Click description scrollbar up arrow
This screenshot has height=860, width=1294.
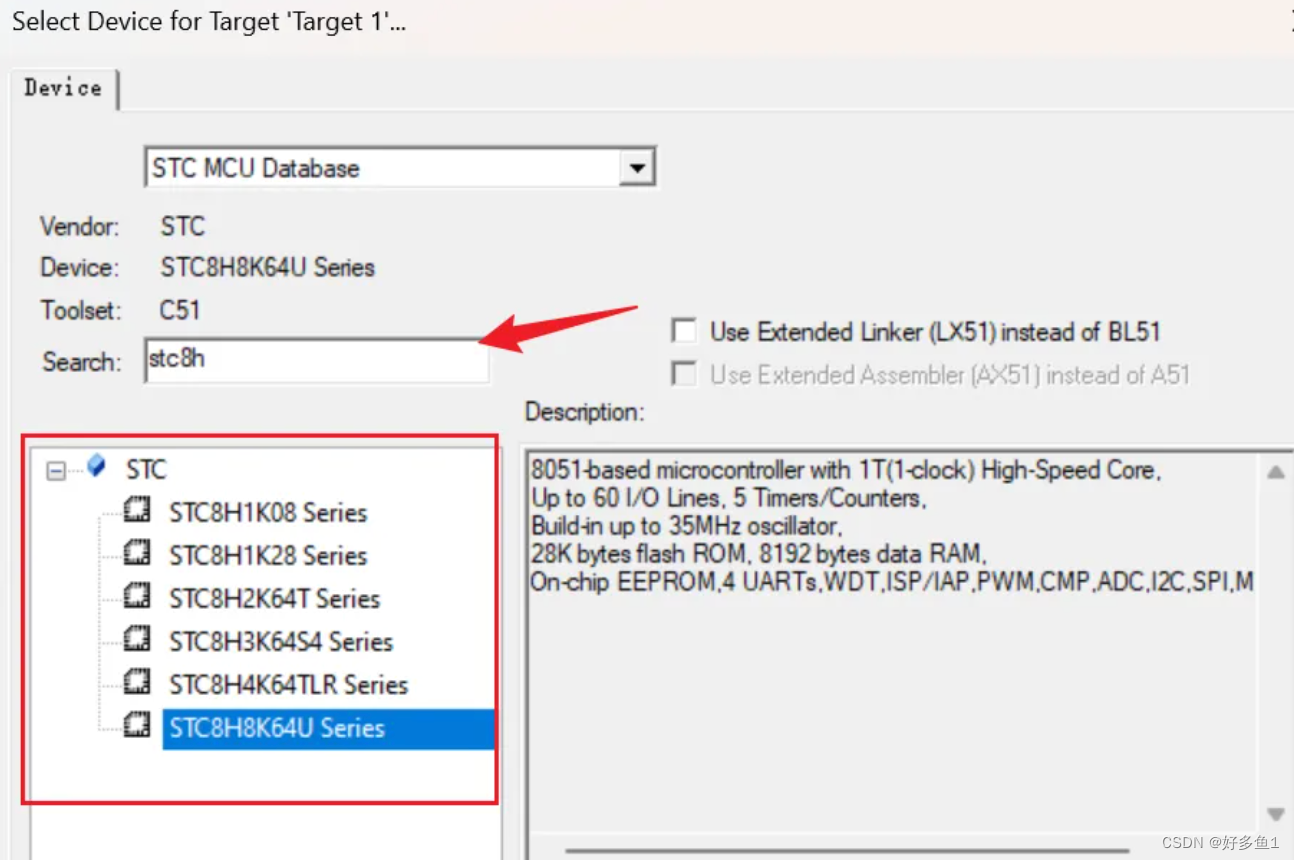[x=1276, y=472]
